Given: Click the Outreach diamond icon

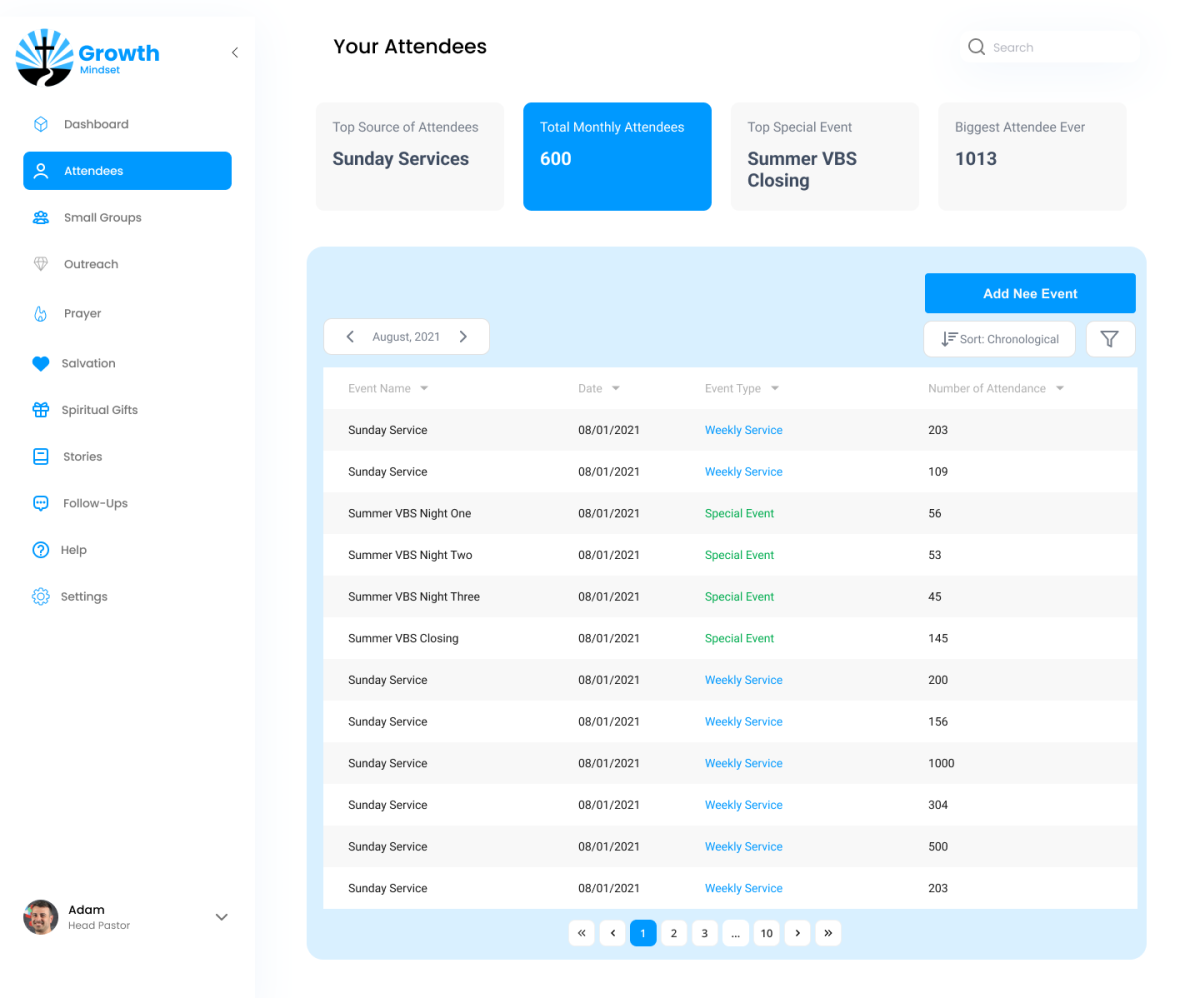Looking at the screenshot, I should 41,264.
